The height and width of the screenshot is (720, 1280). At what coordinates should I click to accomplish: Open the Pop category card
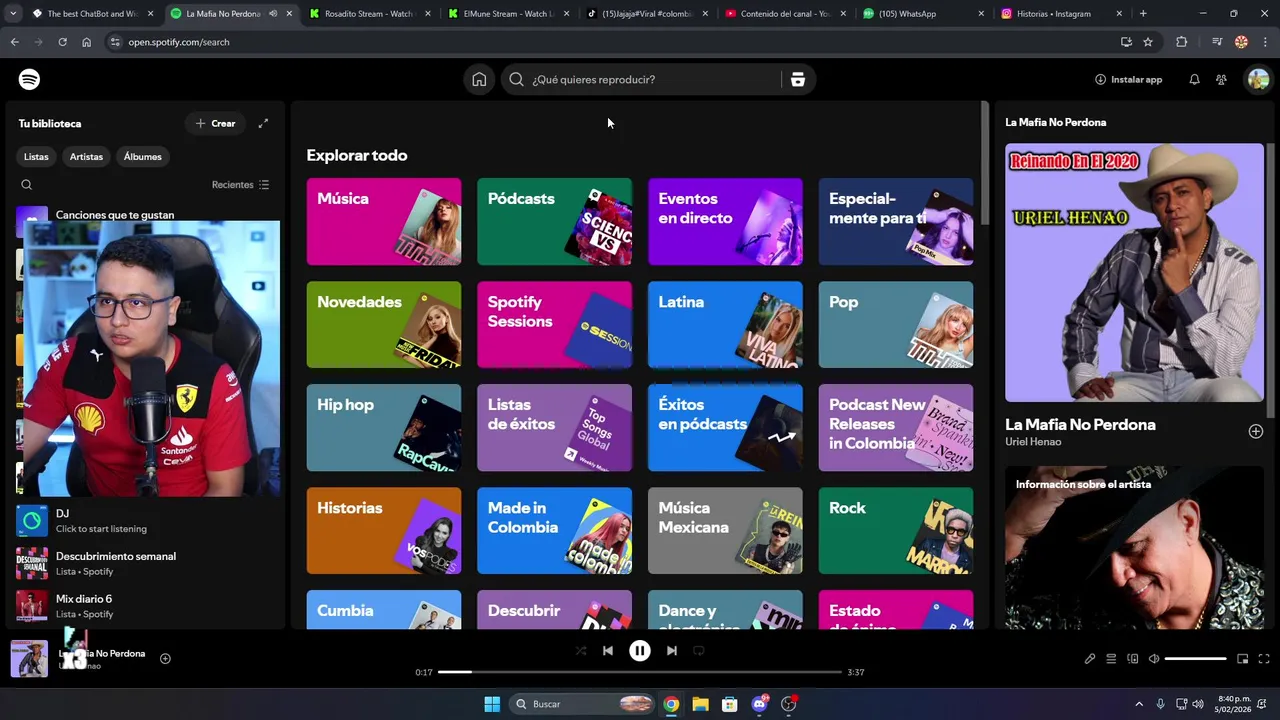tap(896, 324)
